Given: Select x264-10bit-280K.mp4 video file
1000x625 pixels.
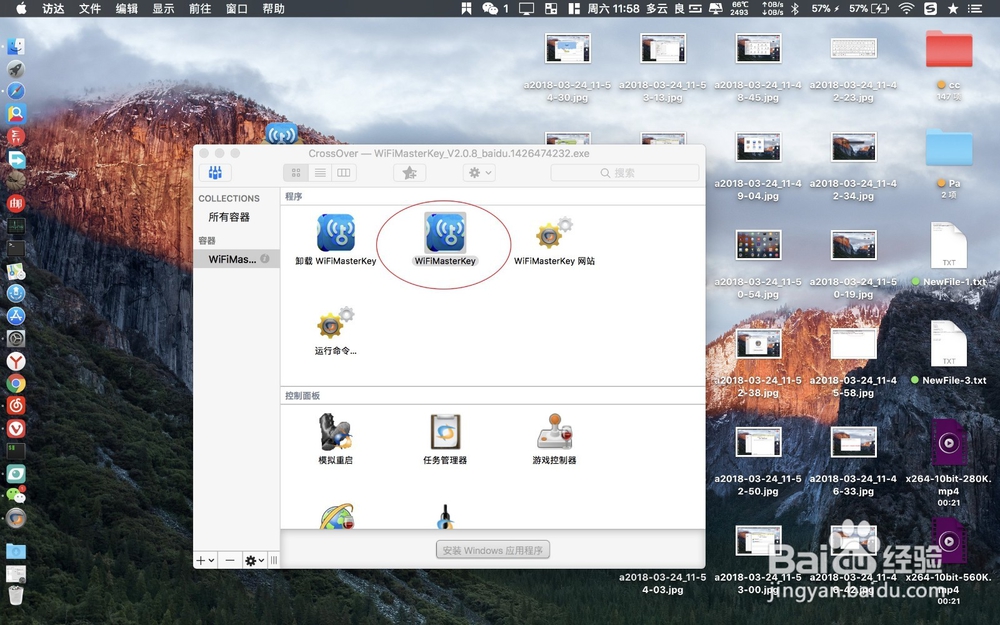Looking at the screenshot, I should click(x=948, y=443).
